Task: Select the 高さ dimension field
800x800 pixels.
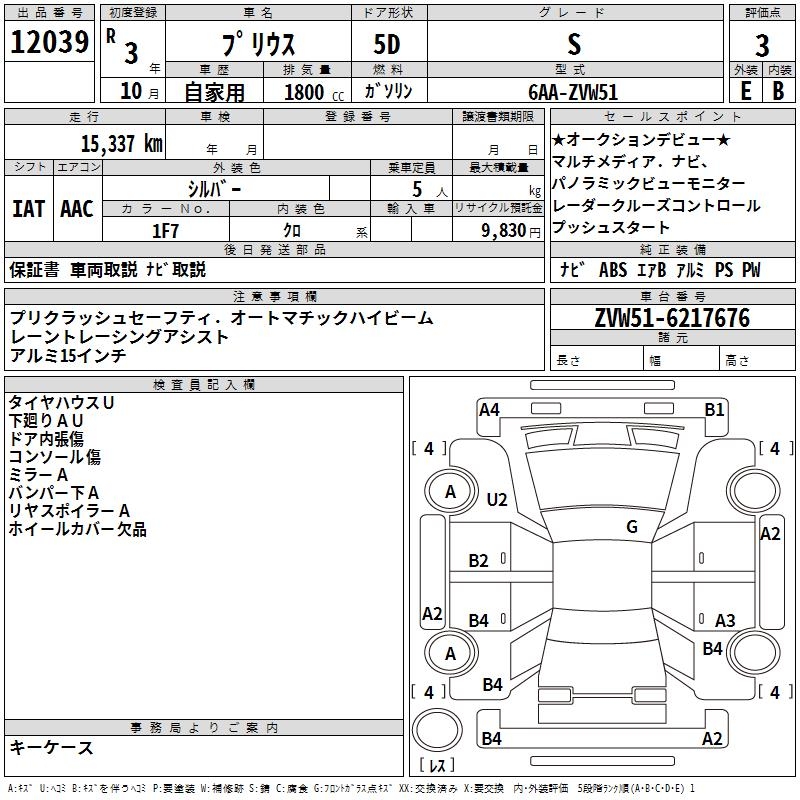Action: [757, 359]
